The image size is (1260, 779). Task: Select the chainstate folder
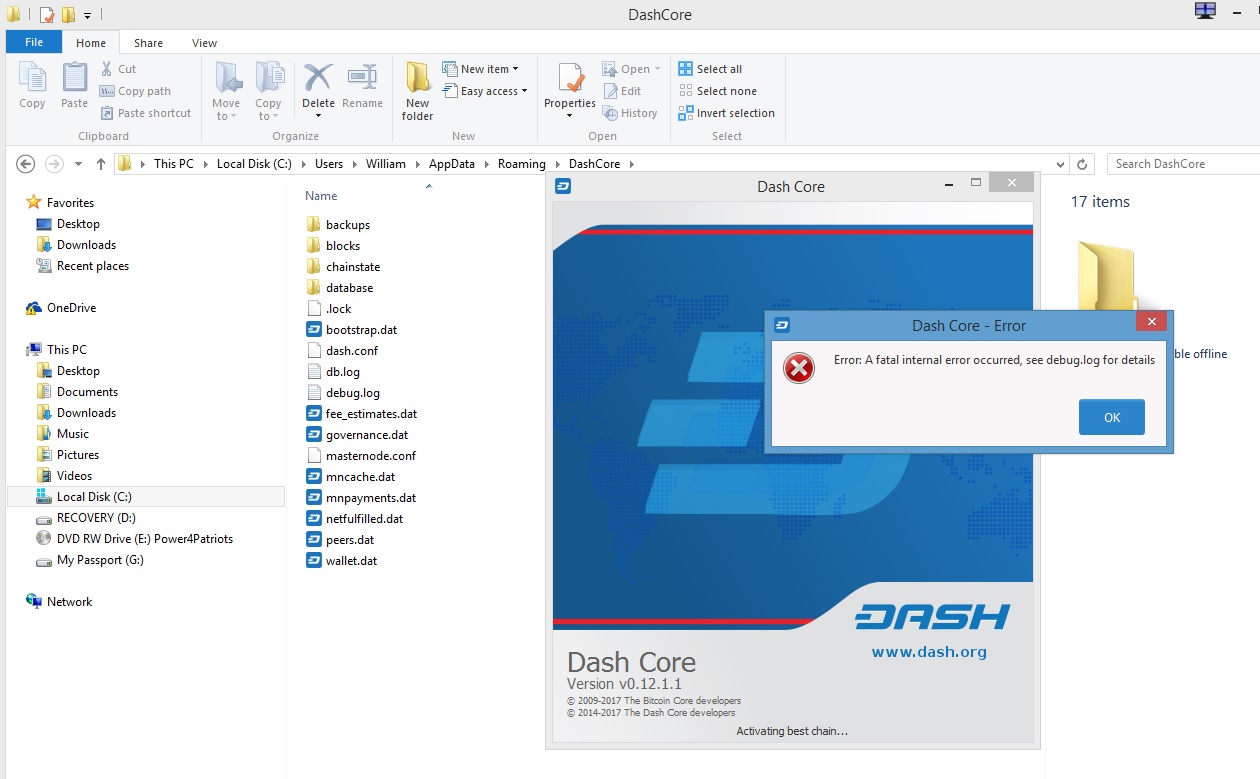point(353,267)
